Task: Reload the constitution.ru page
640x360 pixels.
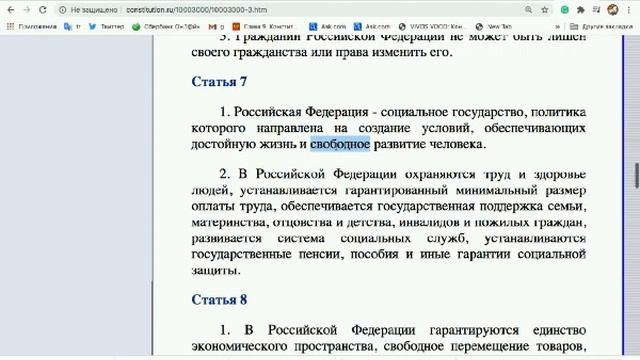Action: (42, 10)
